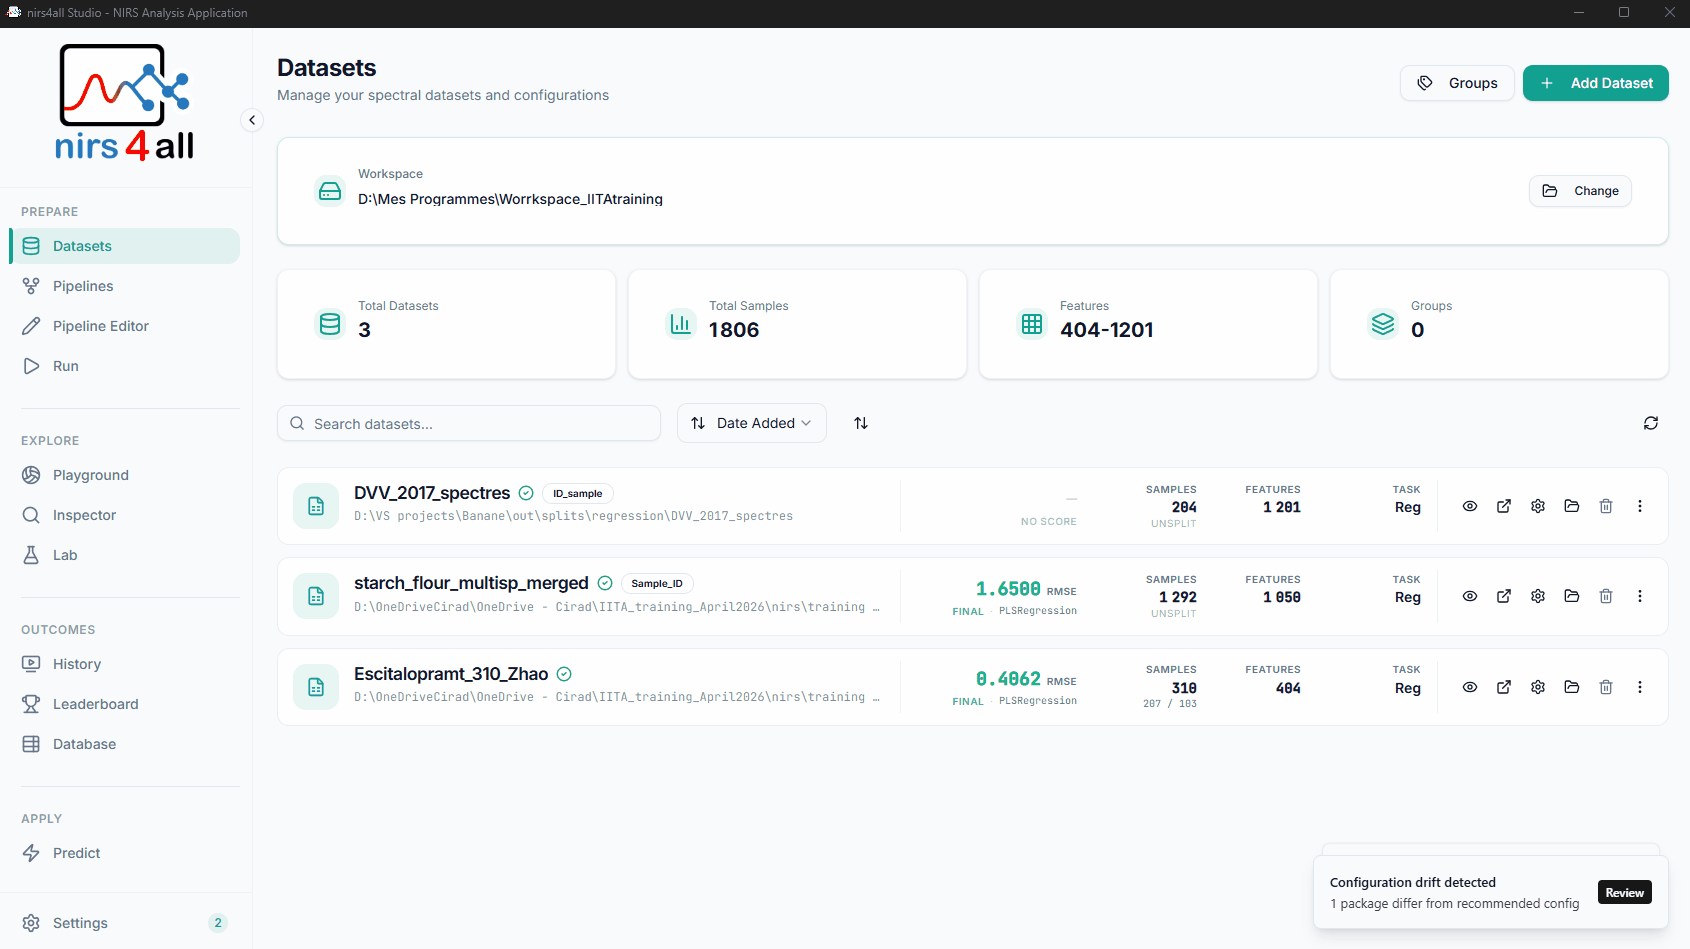This screenshot has height=949, width=1690.
Task: Click the Groups button
Action: 1457,83
